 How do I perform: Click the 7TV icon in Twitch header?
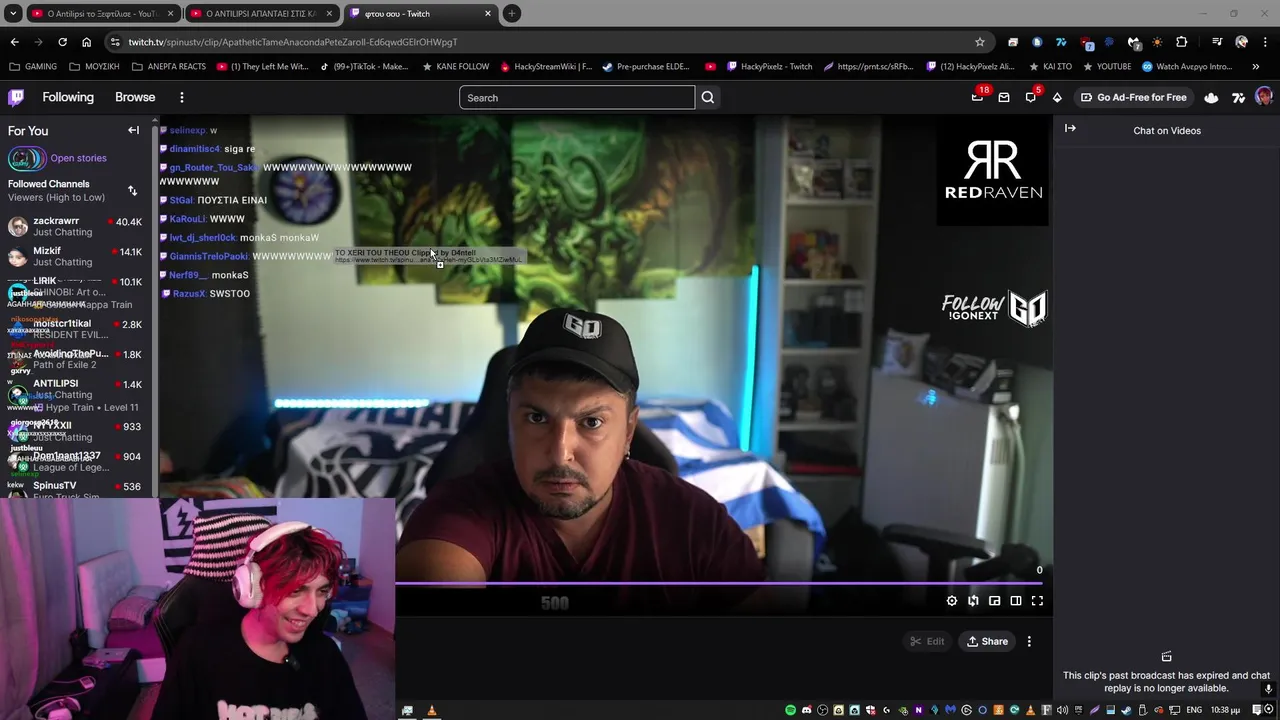(x=1238, y=97)
